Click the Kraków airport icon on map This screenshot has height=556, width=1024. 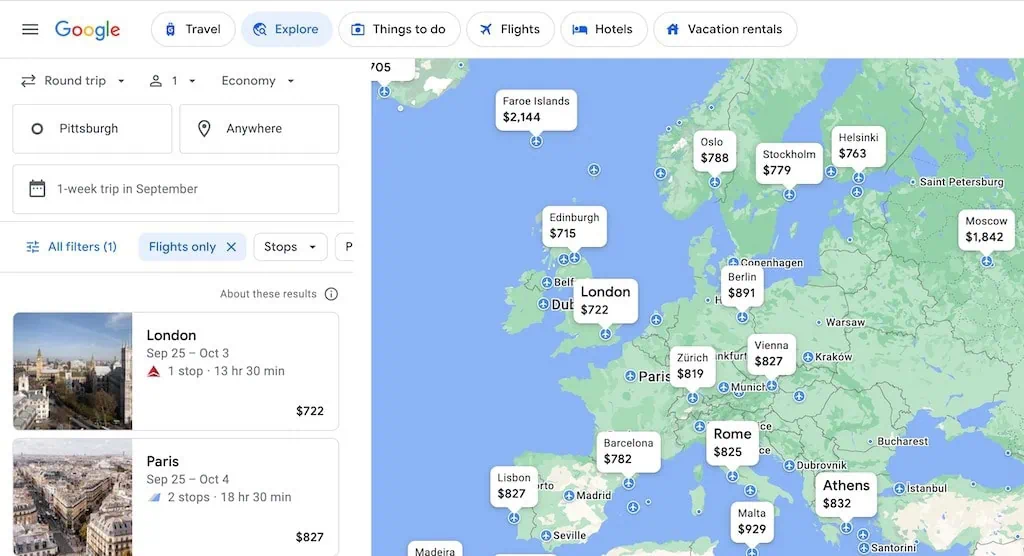coord(808,357)
